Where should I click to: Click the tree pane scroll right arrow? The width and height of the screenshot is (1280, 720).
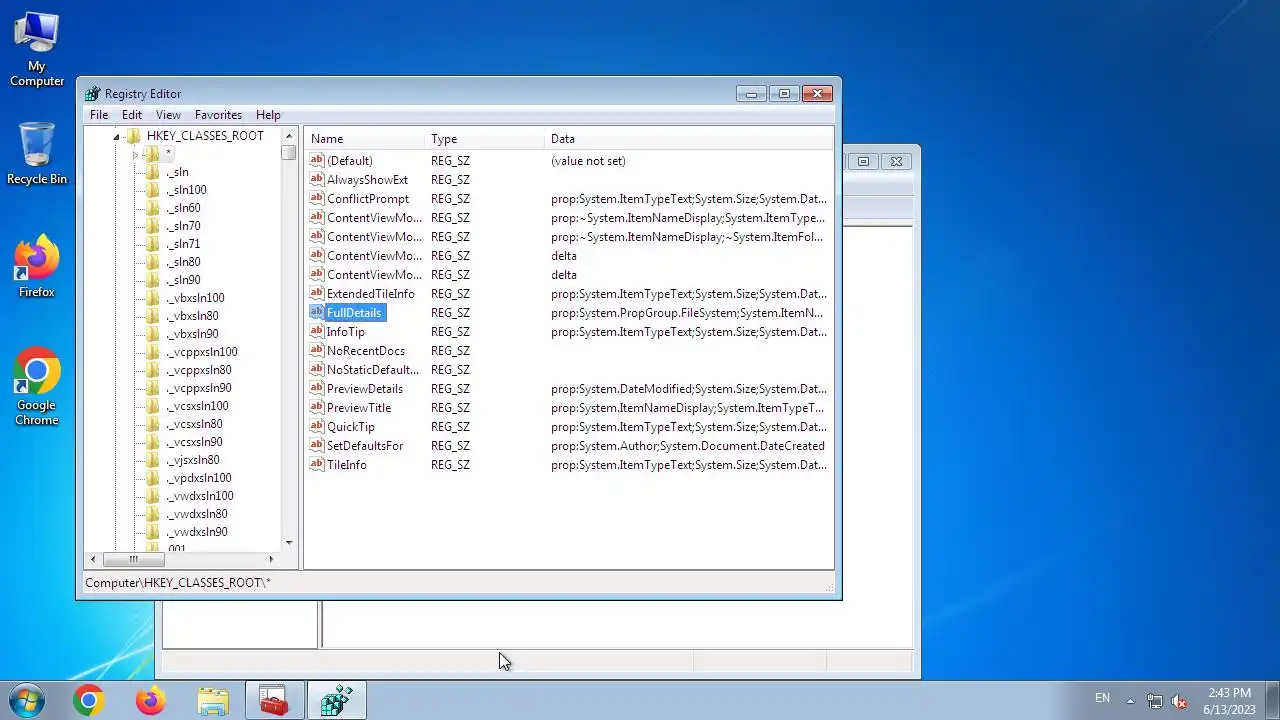tap(271, 559)
